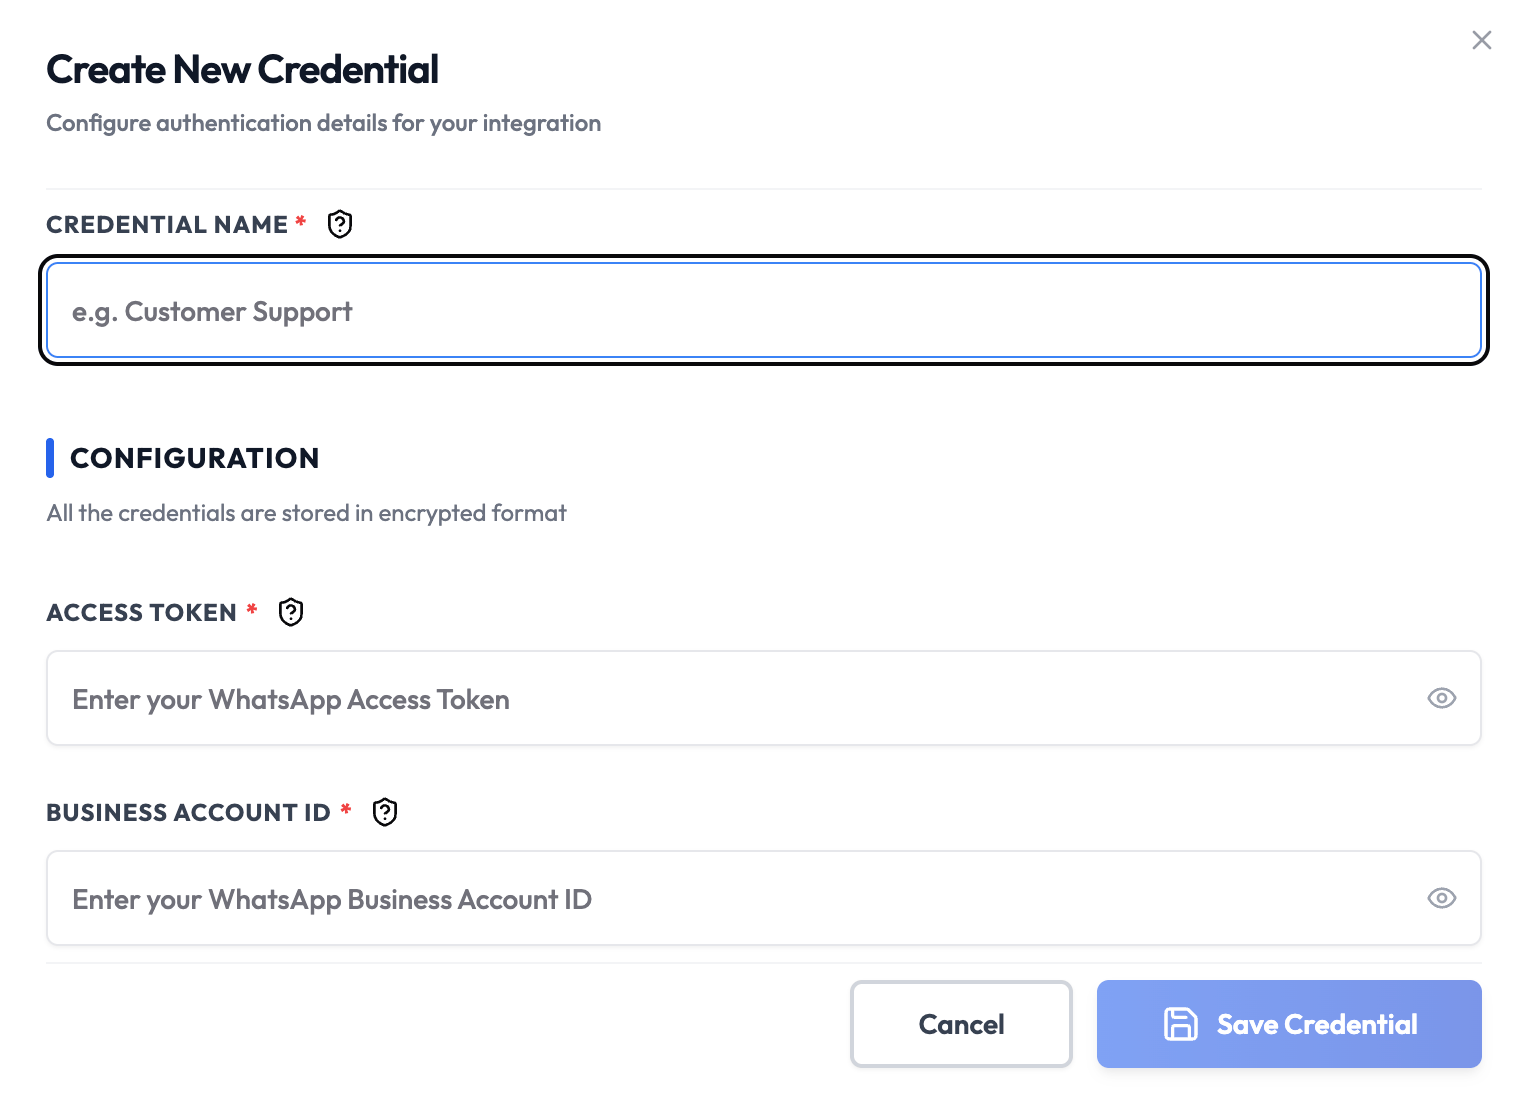The image size is (1522, 1118).
Task: Click the help shield icon beside Credential Name
Action: tap(340, 224)
